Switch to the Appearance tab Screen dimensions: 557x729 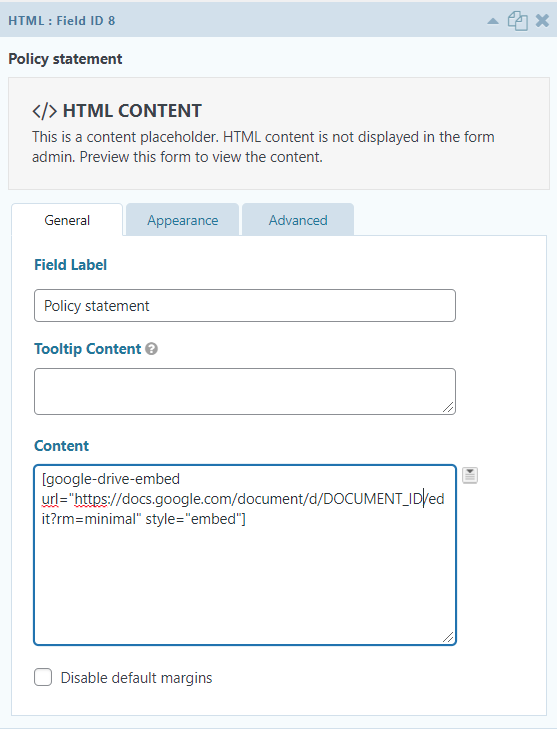(x=183, y=220)
